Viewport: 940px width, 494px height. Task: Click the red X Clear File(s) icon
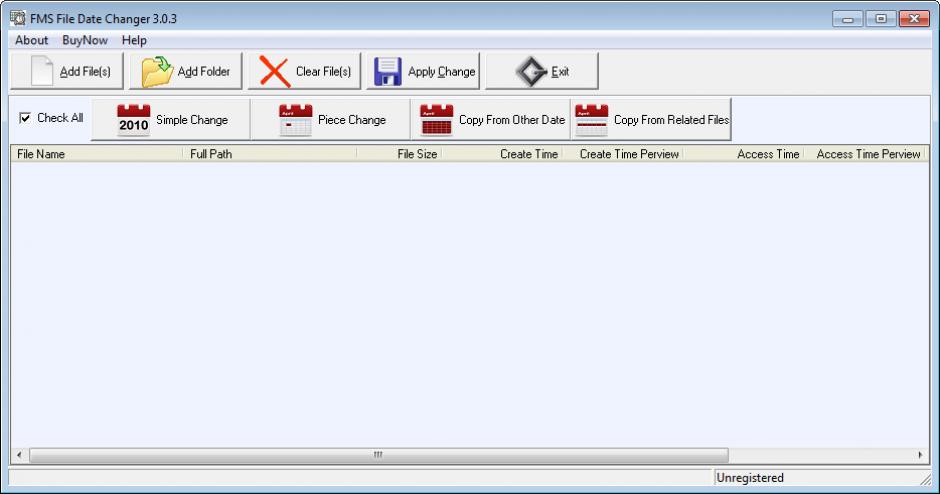pyautogui.click(x=275, y=72)
